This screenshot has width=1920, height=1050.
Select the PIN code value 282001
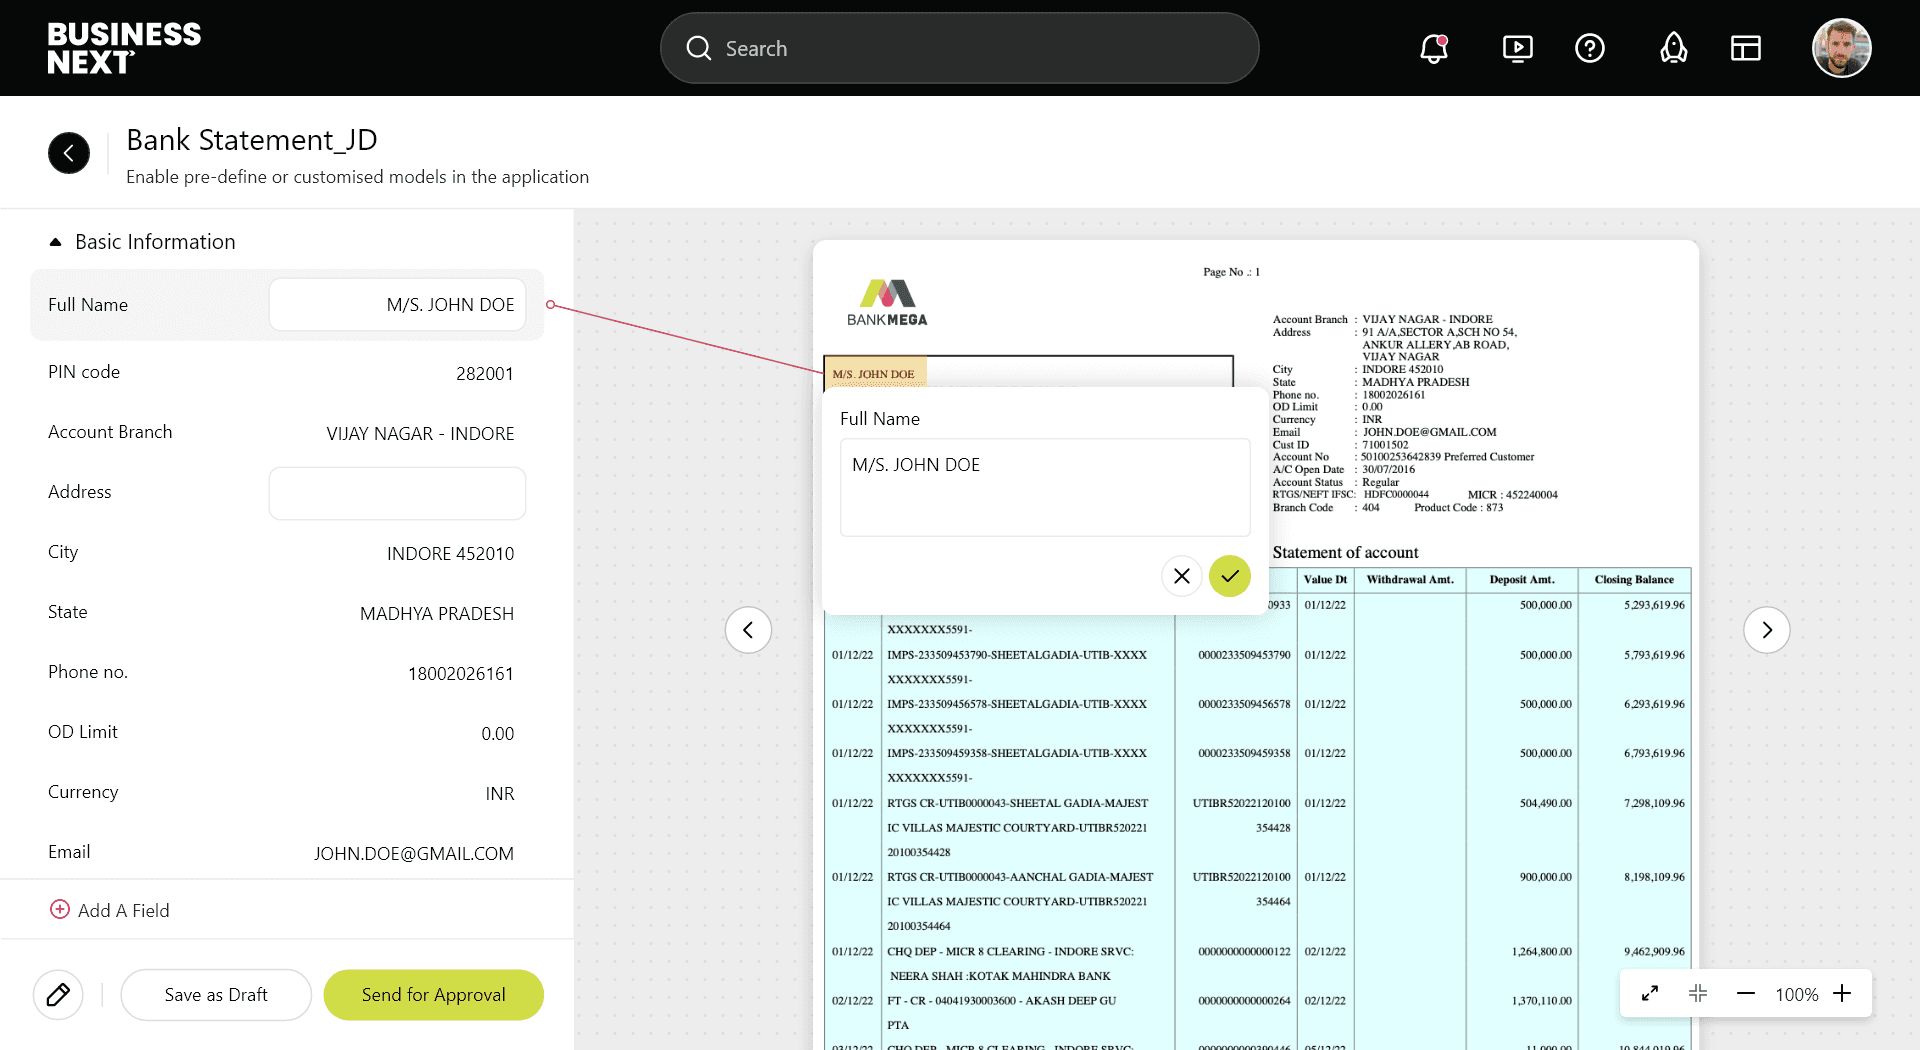point(485,374)
